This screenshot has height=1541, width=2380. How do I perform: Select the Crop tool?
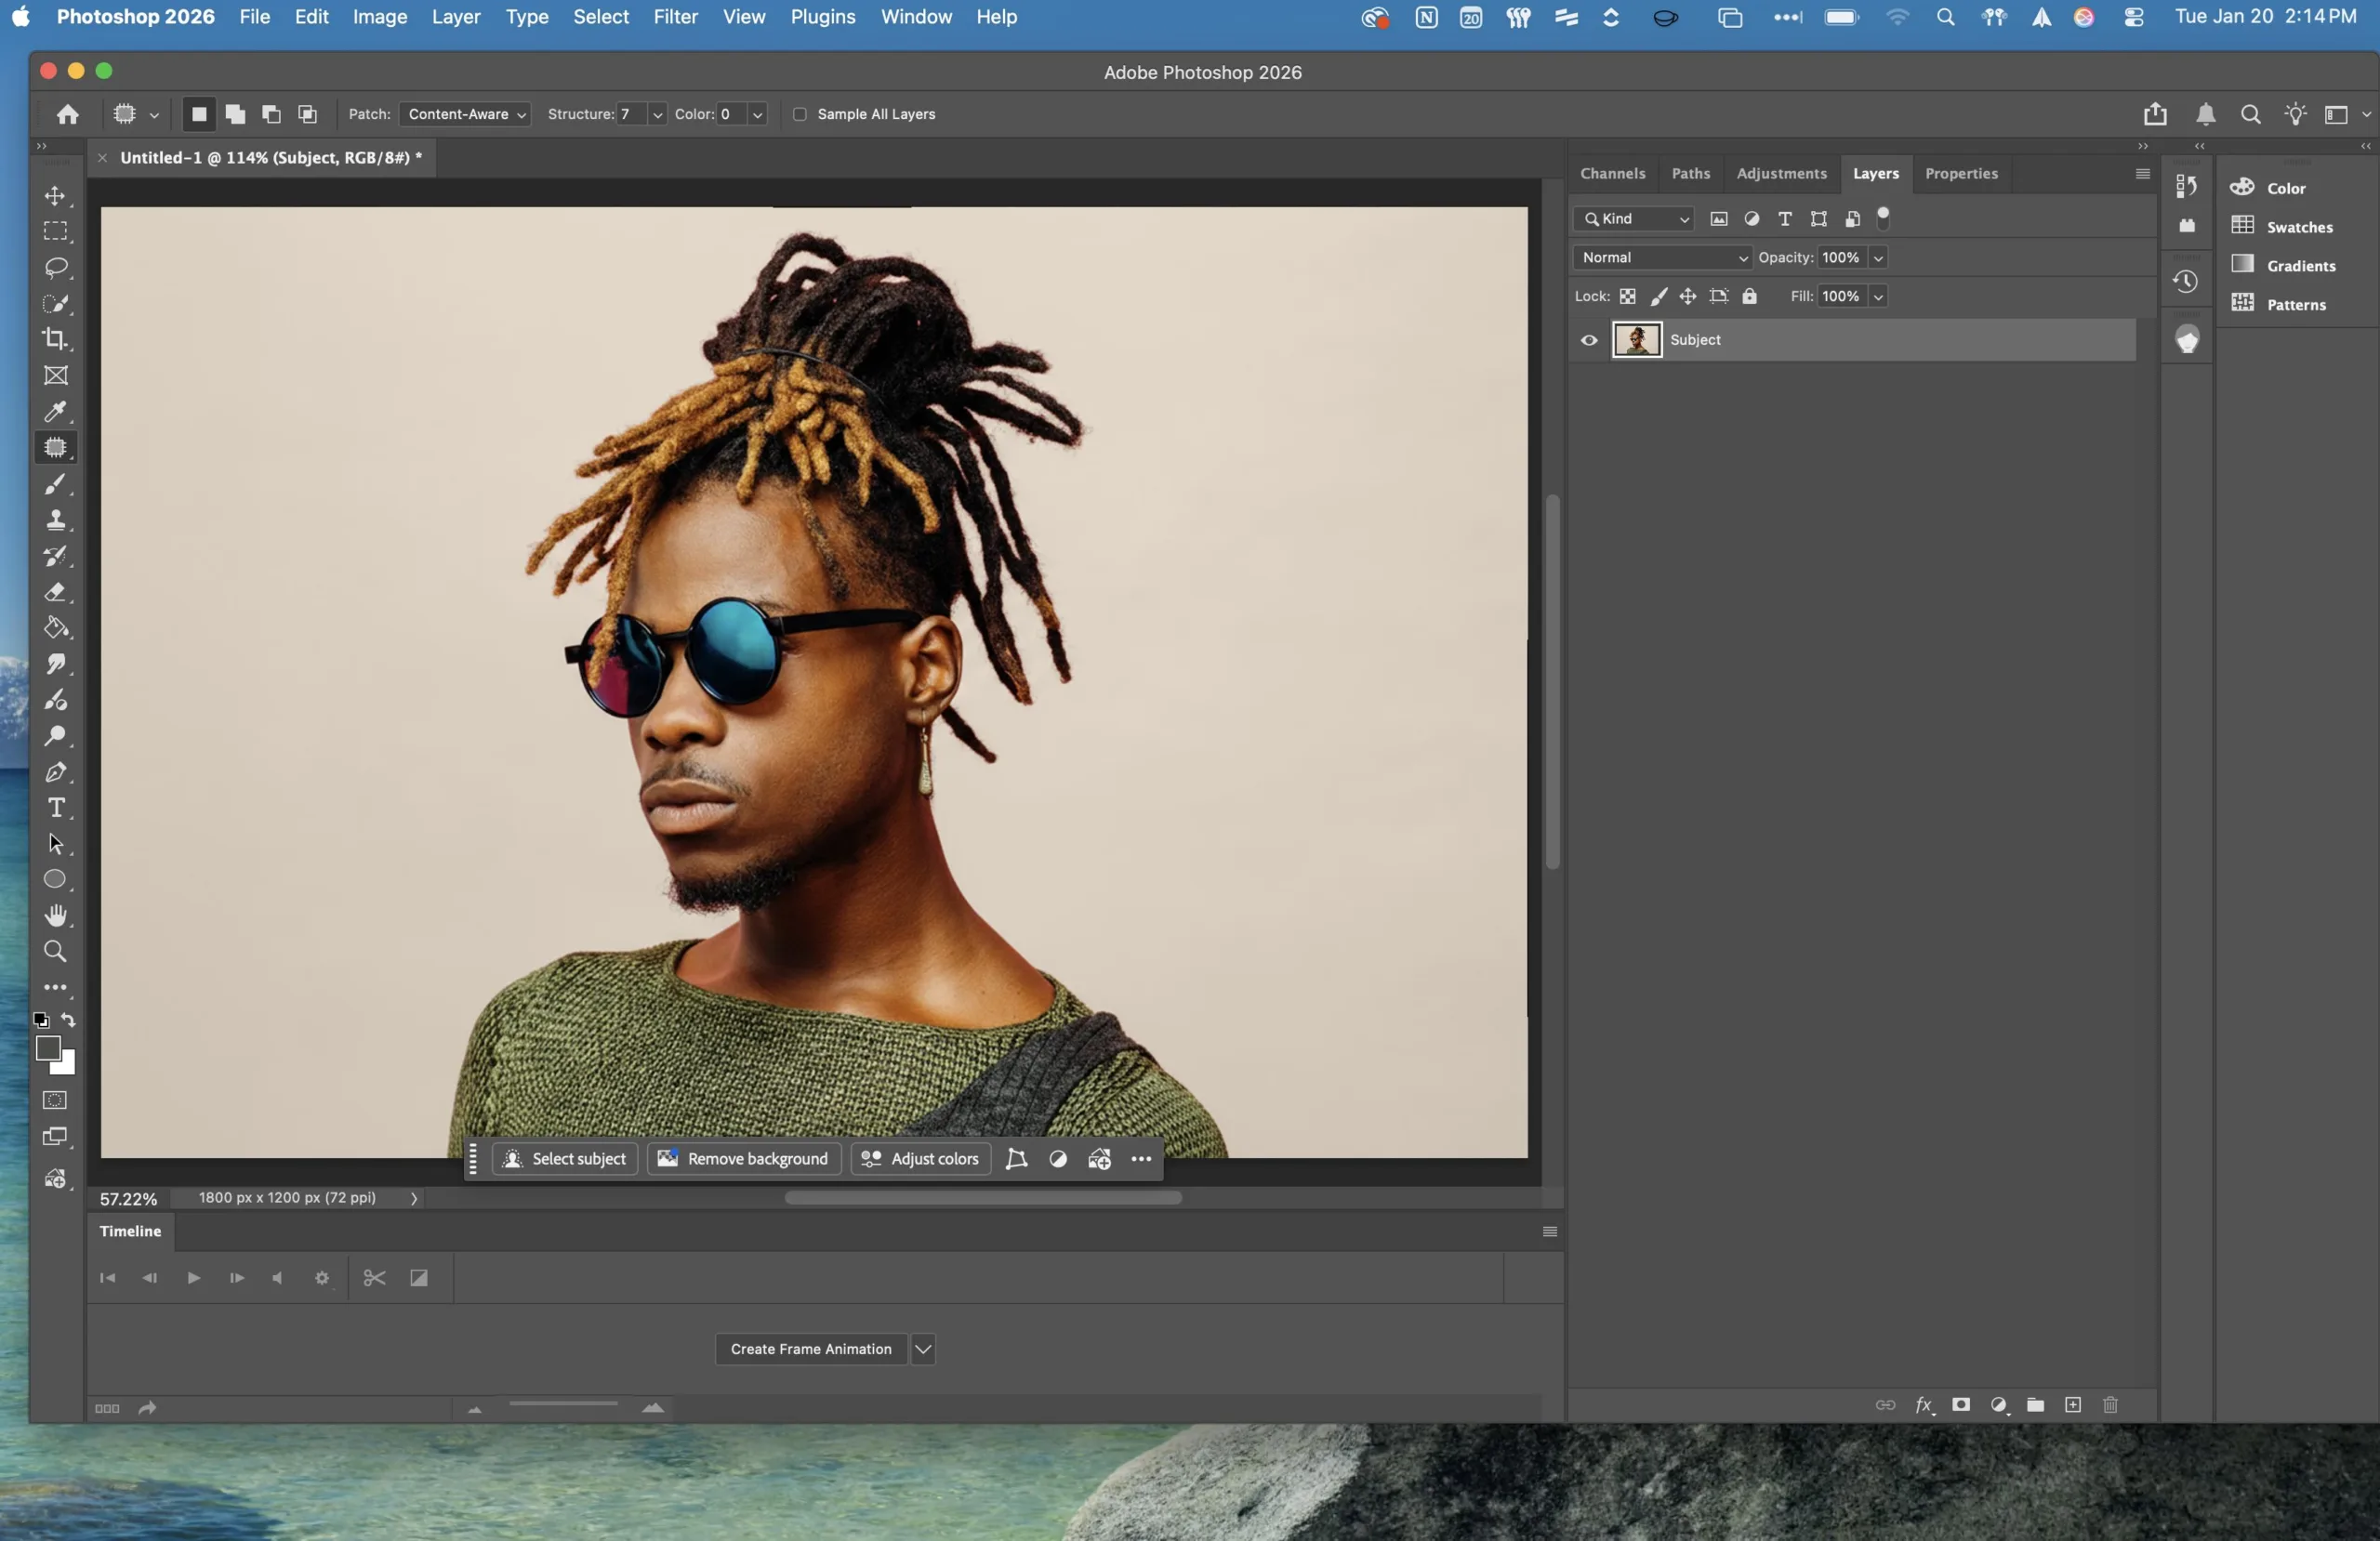[x=56, y=339]
